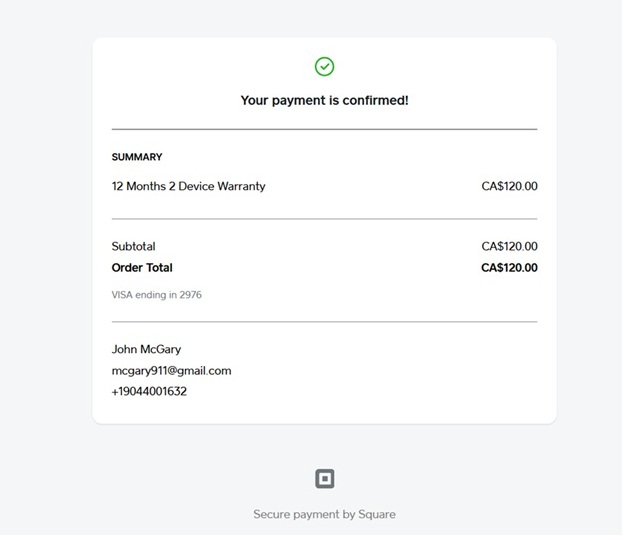This screenshot has height=540, width=624.
Task: Click the word VISA in payment method
Action: (123, 295)
